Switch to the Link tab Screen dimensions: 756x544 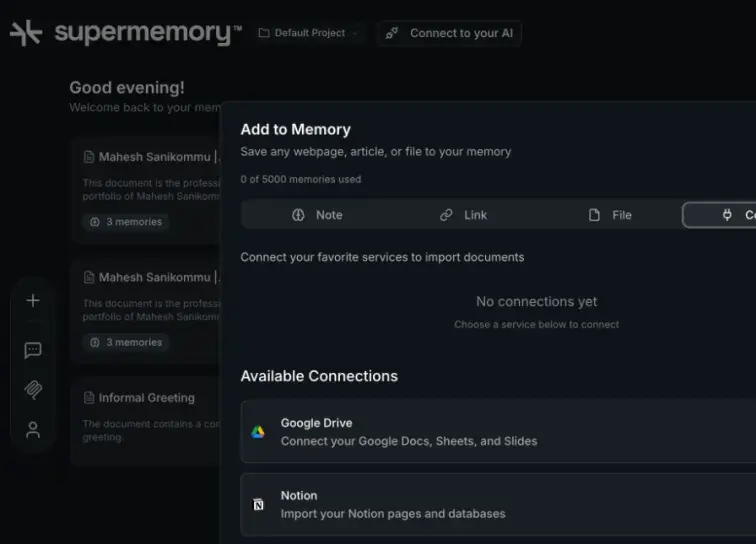[x=464, y=215]
